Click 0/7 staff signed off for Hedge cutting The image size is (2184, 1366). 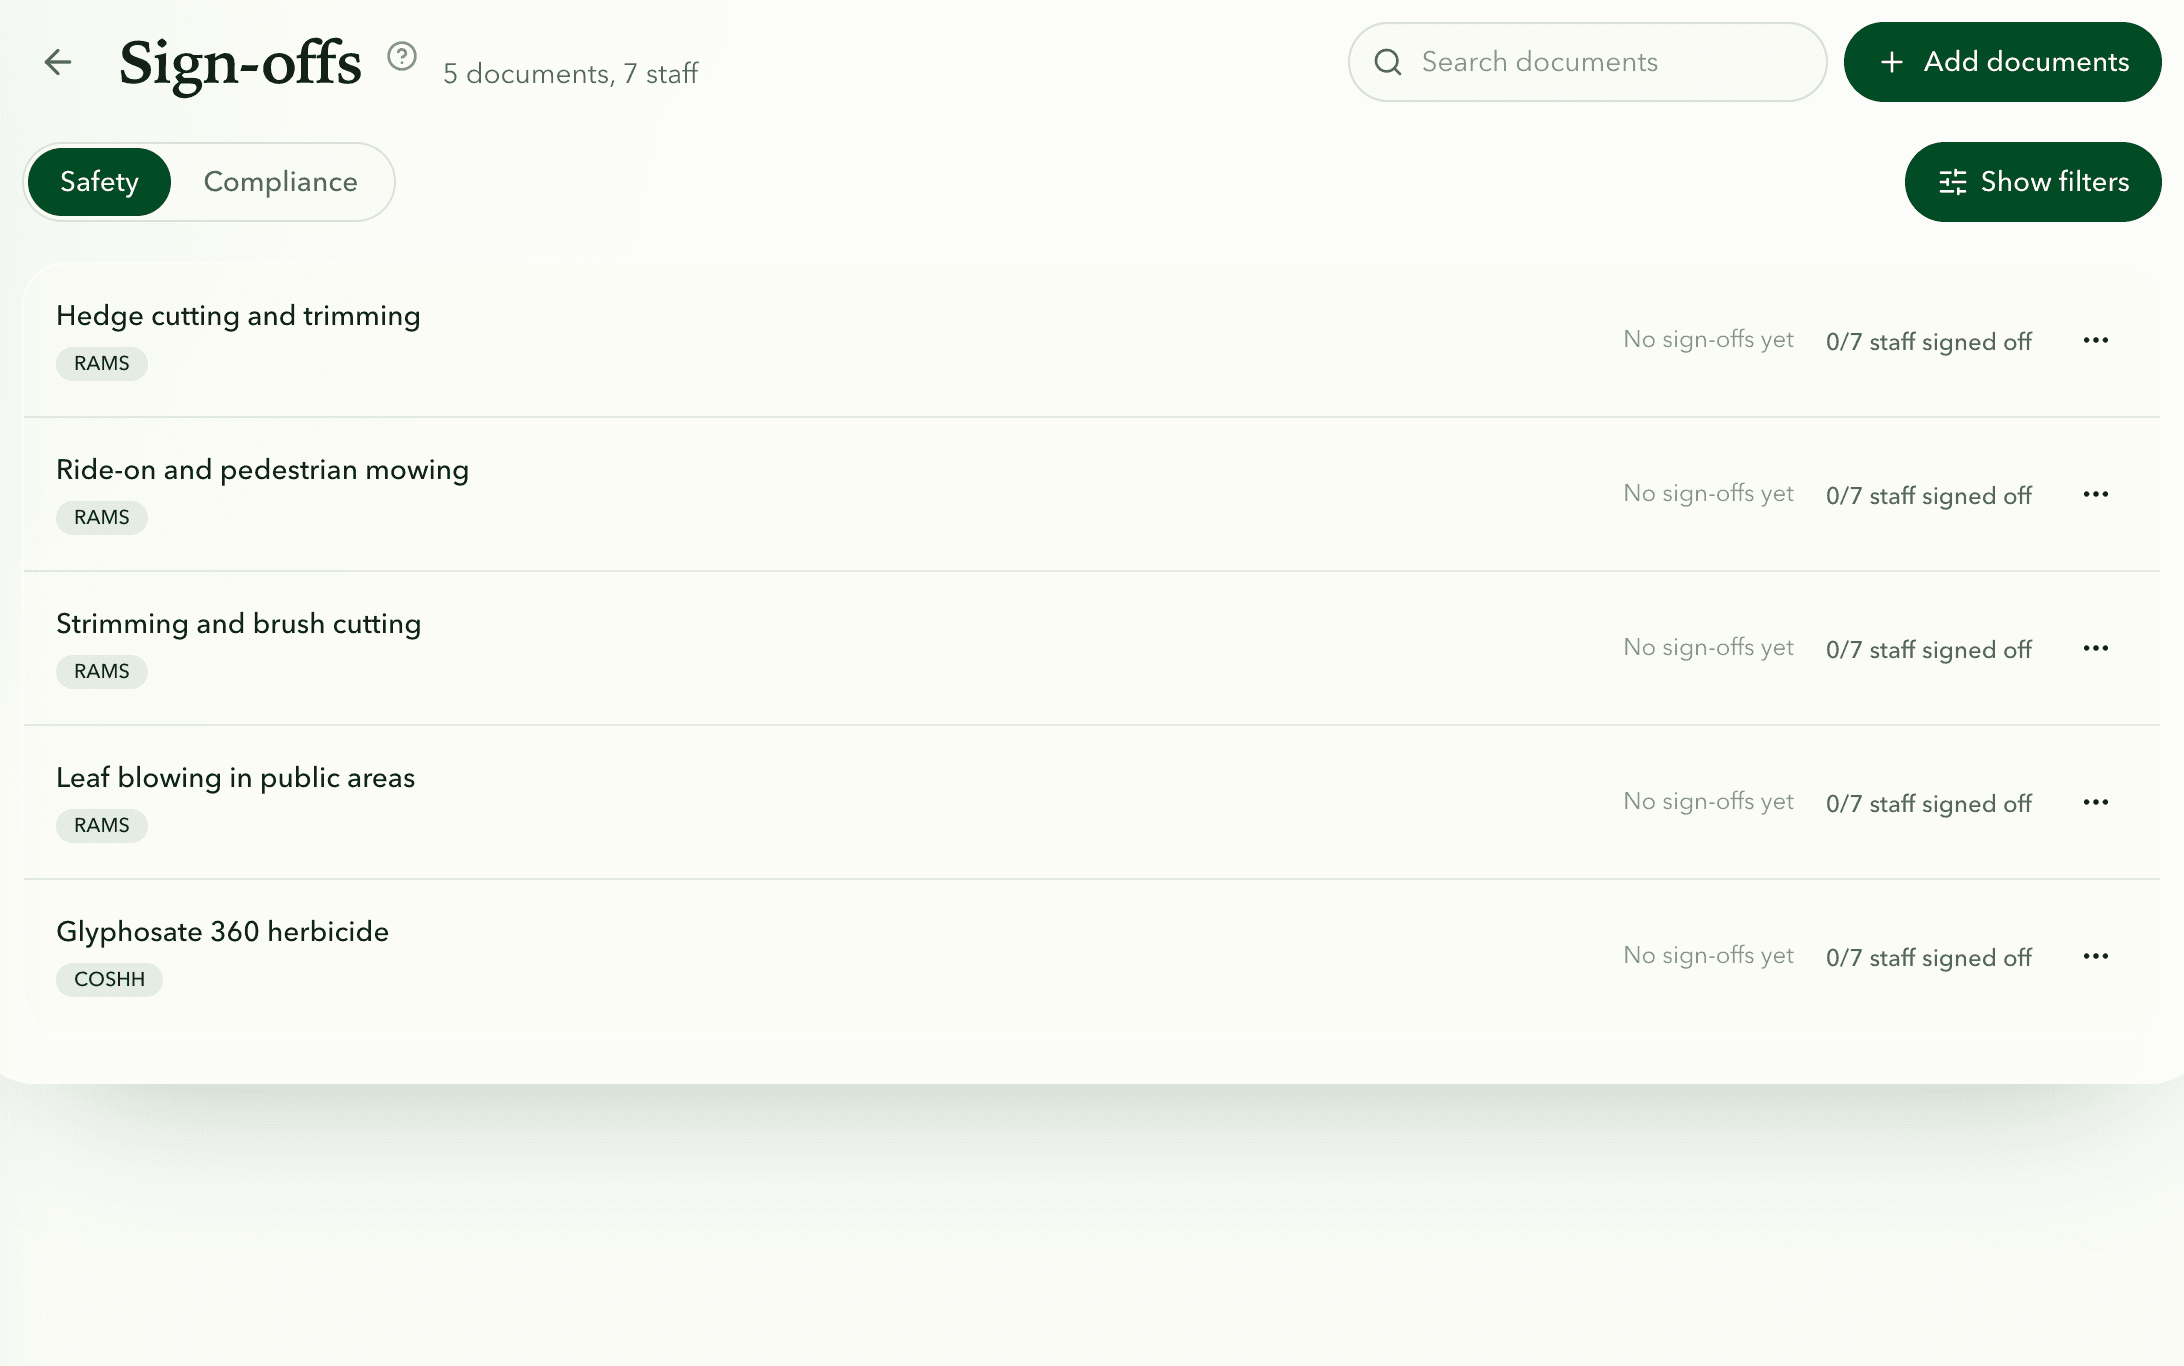pyautogui.click(x=1929, y=342)
